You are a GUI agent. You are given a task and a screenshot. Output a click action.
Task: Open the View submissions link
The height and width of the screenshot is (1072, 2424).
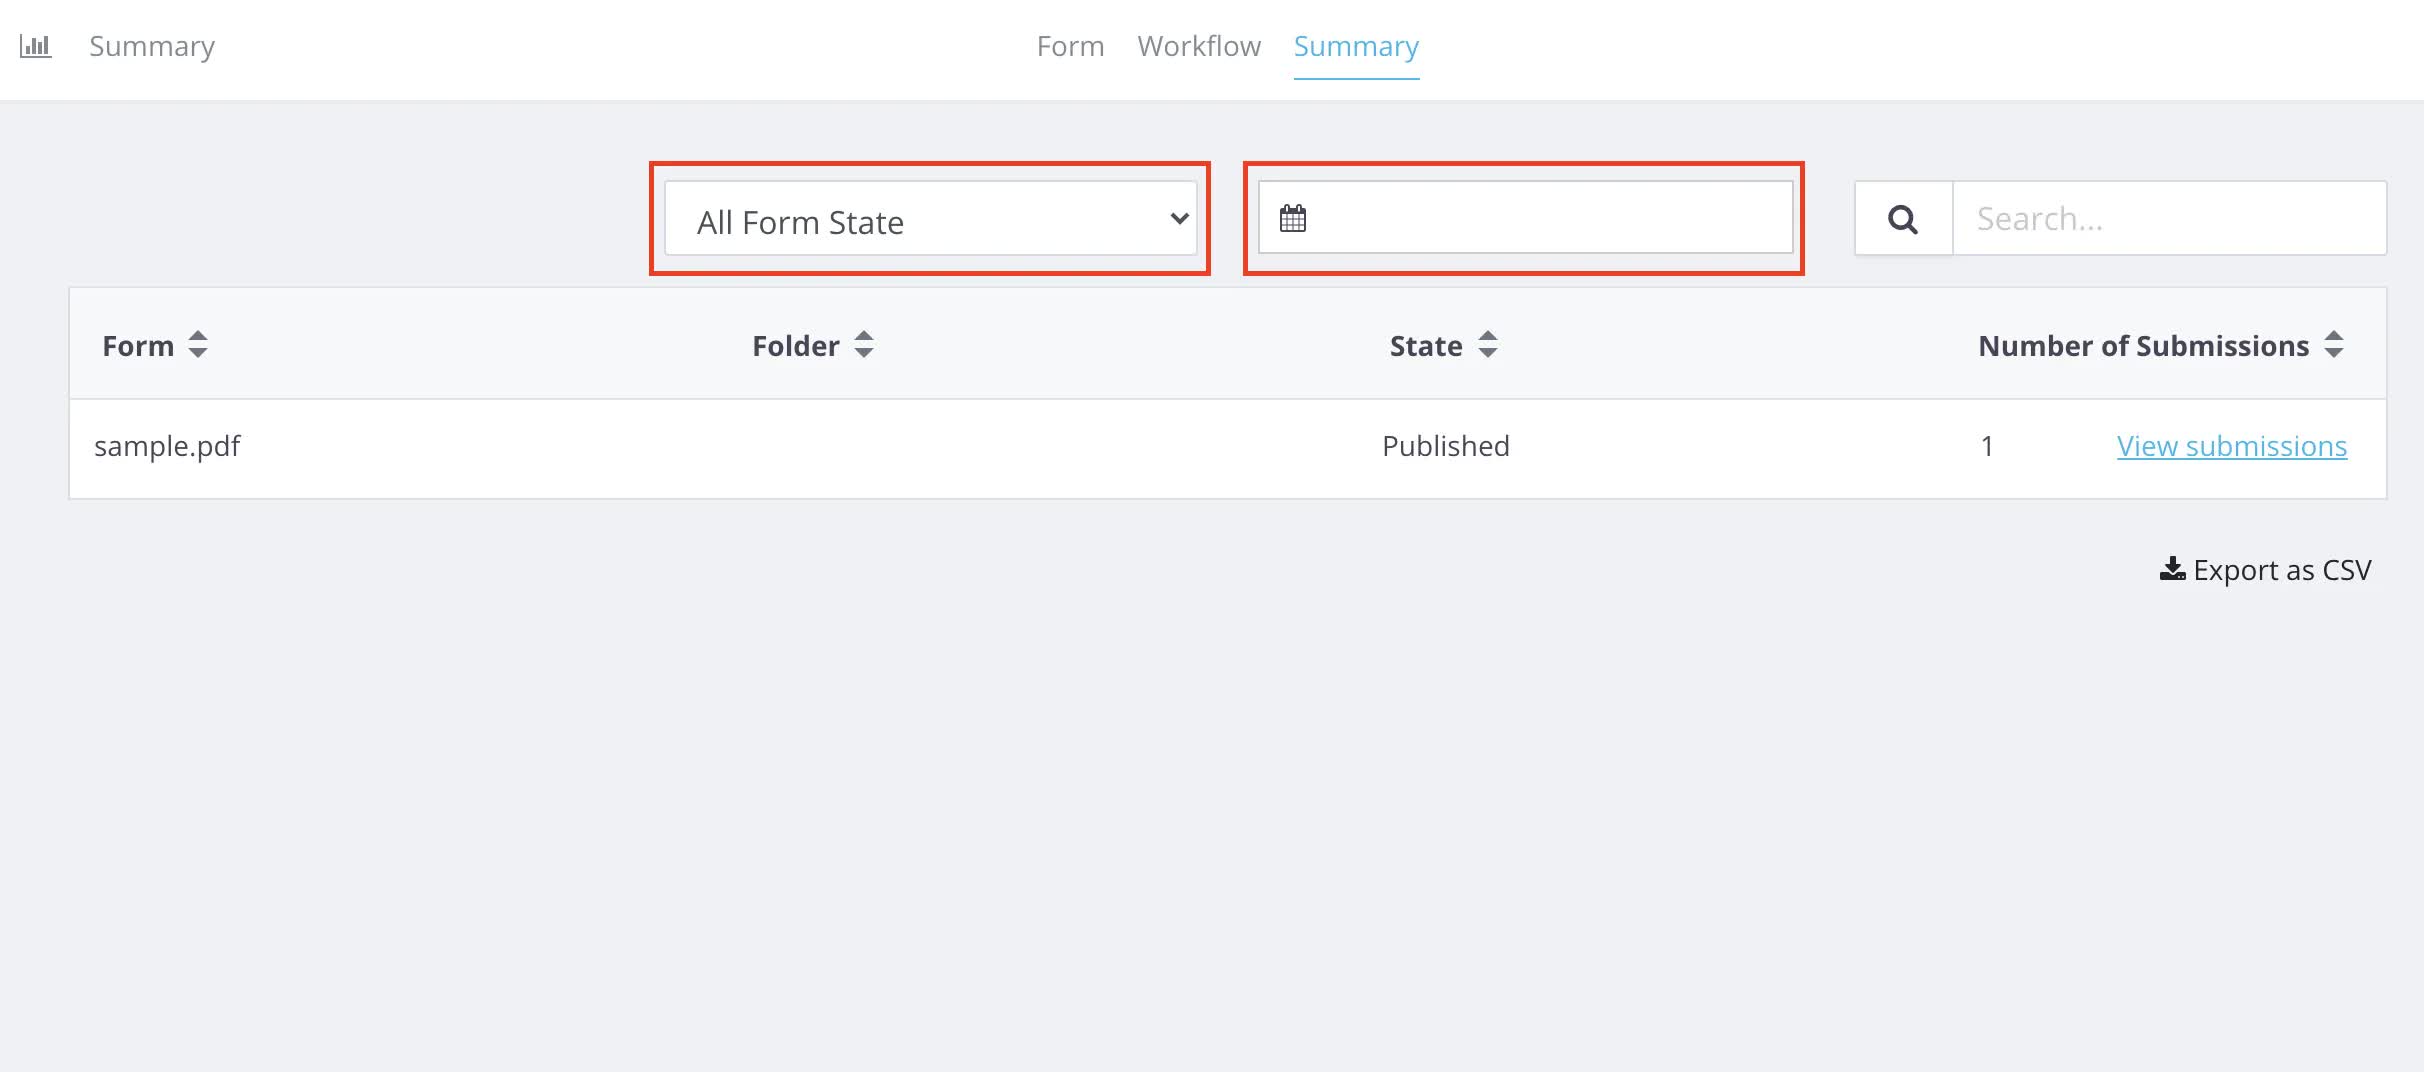point(2231,446)
